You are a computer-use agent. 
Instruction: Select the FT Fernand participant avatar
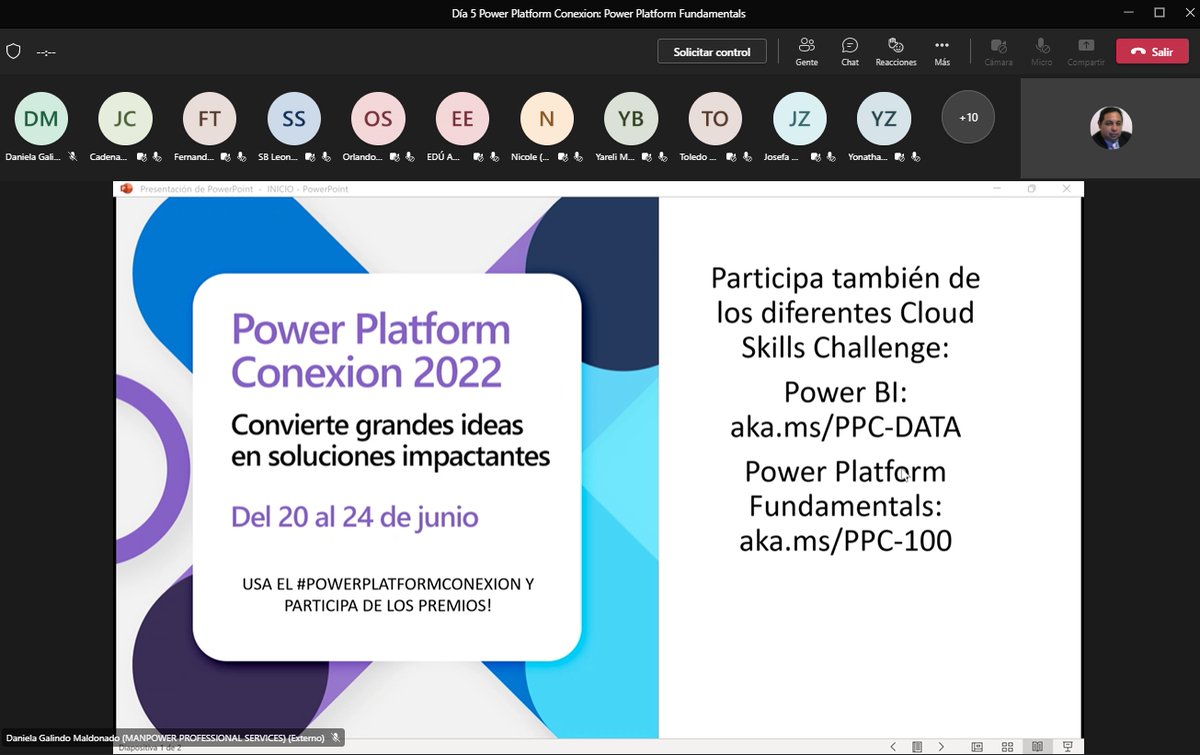209,118
